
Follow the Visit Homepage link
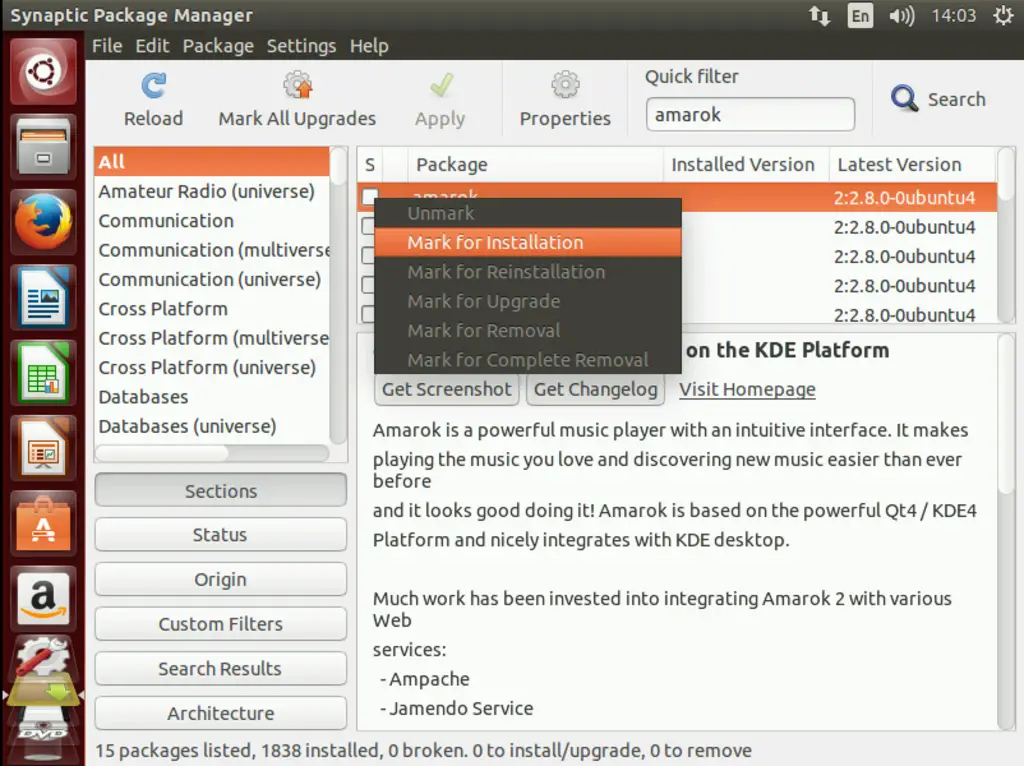tap(747, 389)
